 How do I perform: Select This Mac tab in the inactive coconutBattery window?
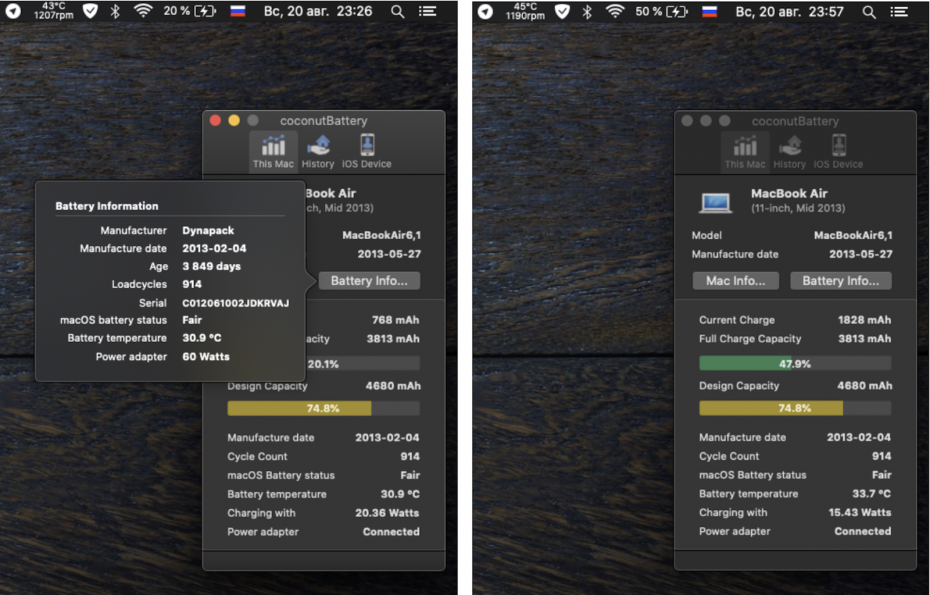tap(745, 151)
